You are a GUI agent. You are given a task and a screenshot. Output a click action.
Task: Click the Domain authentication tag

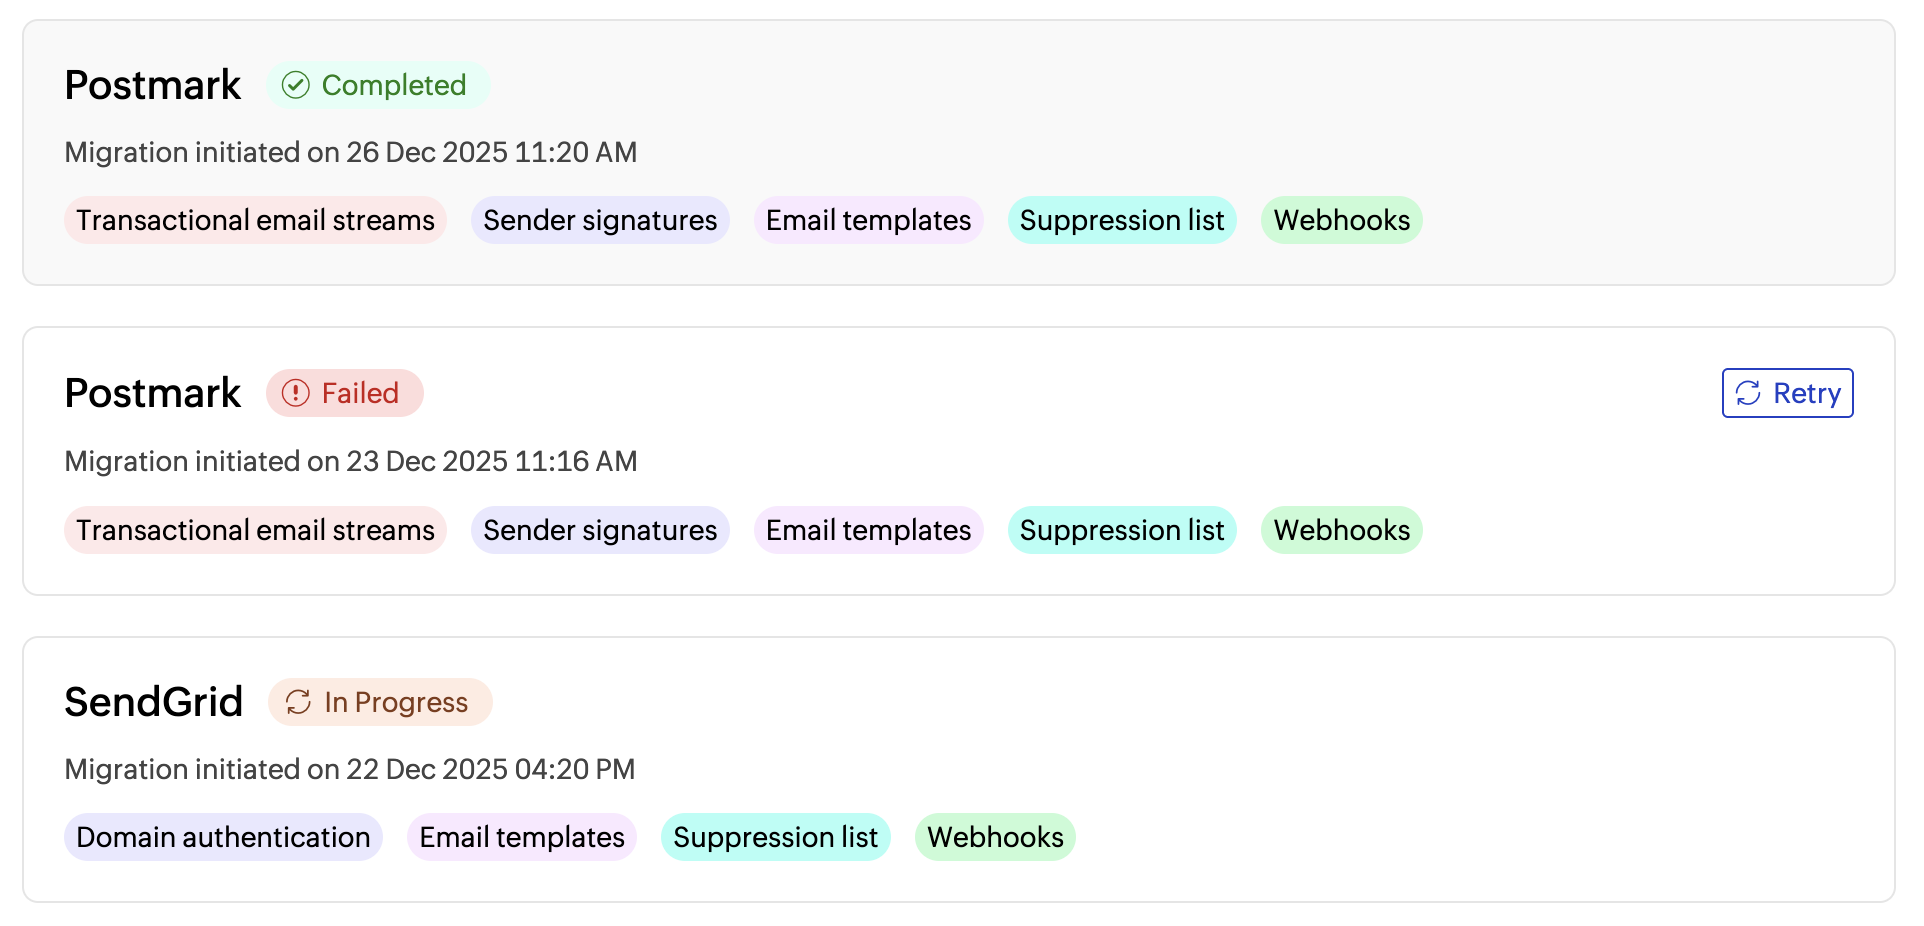click(223, 837)
